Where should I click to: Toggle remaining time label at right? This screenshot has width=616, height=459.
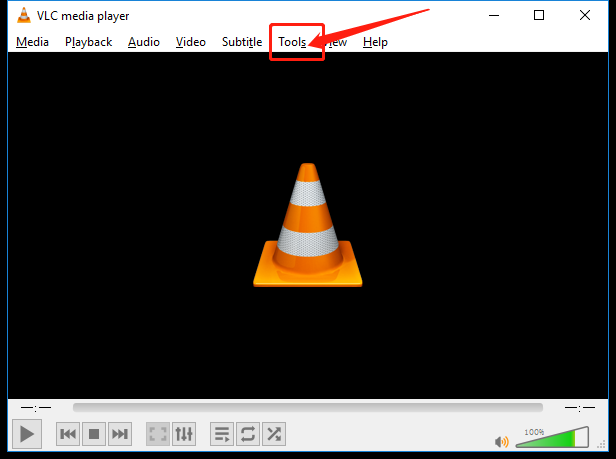[579, 408]
